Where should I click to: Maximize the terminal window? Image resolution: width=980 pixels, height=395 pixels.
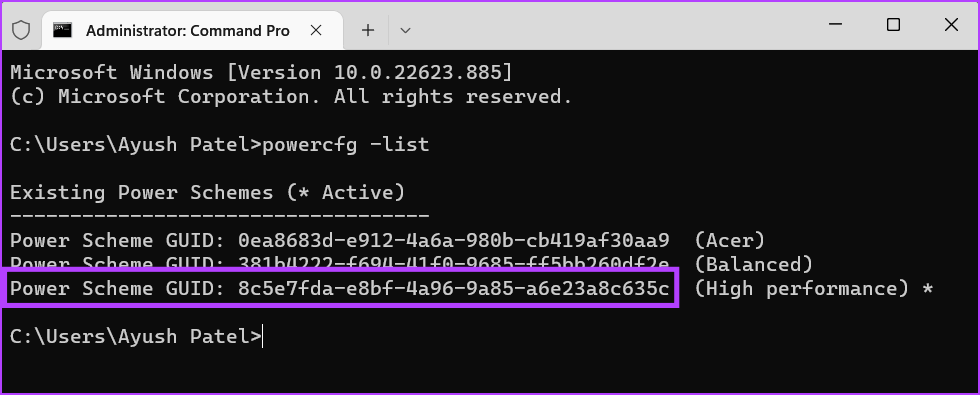tap(894, 25)
